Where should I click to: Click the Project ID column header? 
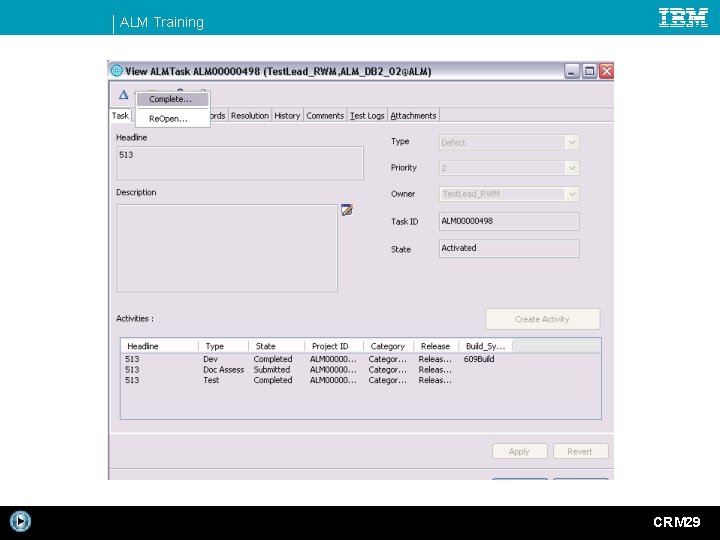(x=334, y=346)
